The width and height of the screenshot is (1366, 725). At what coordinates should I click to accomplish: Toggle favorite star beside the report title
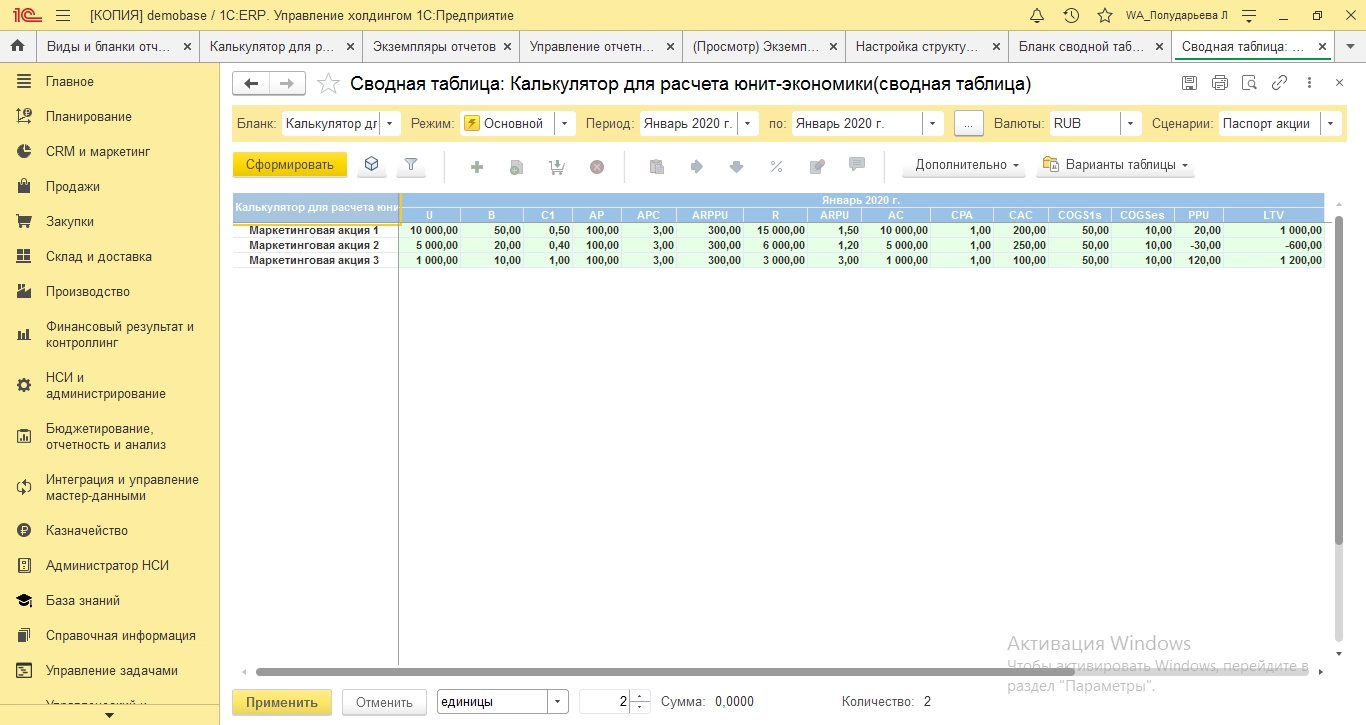point(327,84)
